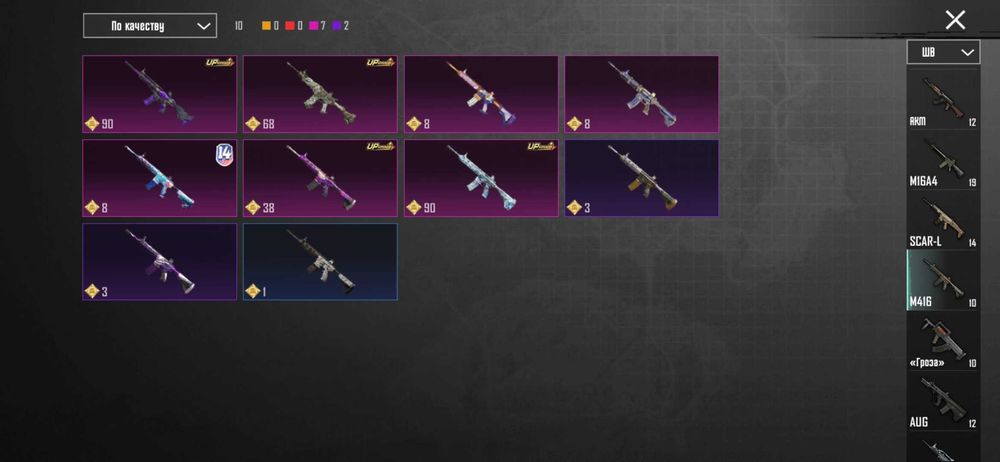Click the chevron arrow of ШВ dropdown
This screenshot has width=1000, height=462.
(967, 52)
